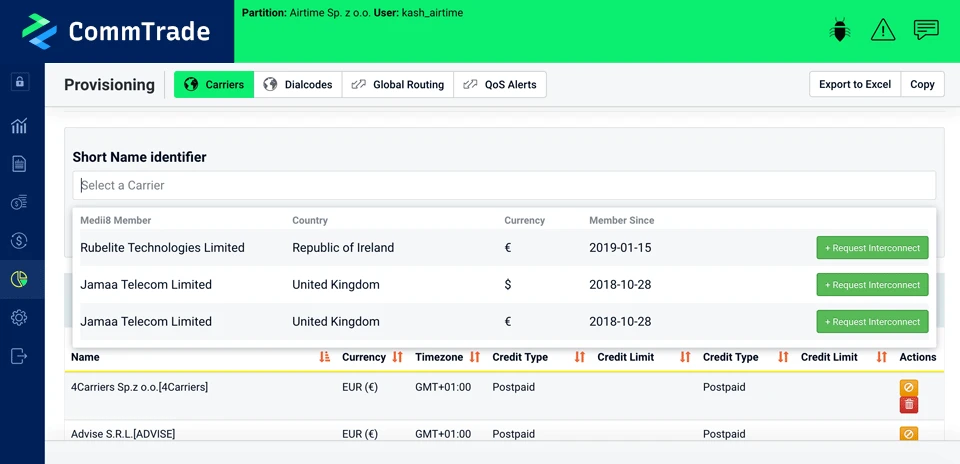Switch to the QoS Alerts tab

coord(500,84)
